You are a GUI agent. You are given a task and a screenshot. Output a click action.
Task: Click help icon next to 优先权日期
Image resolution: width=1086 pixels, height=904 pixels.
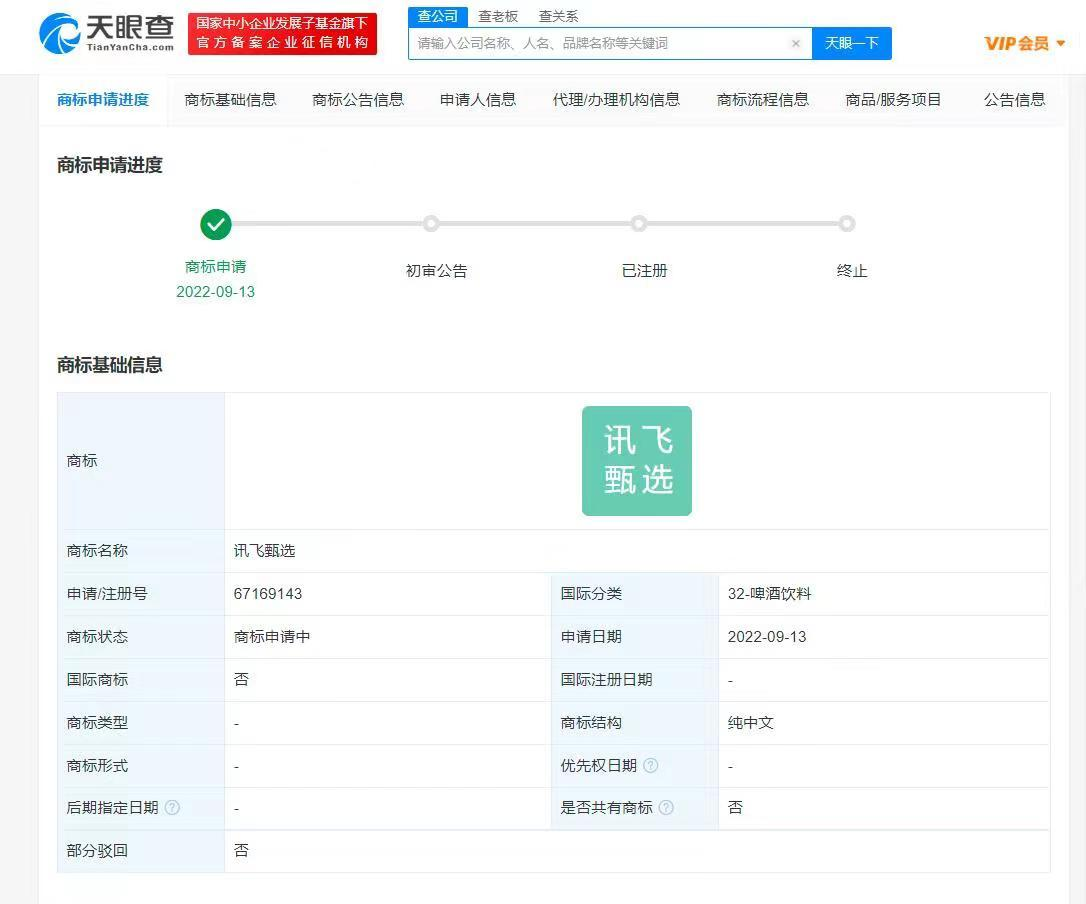pyautogui.click(x=651, y=766)
